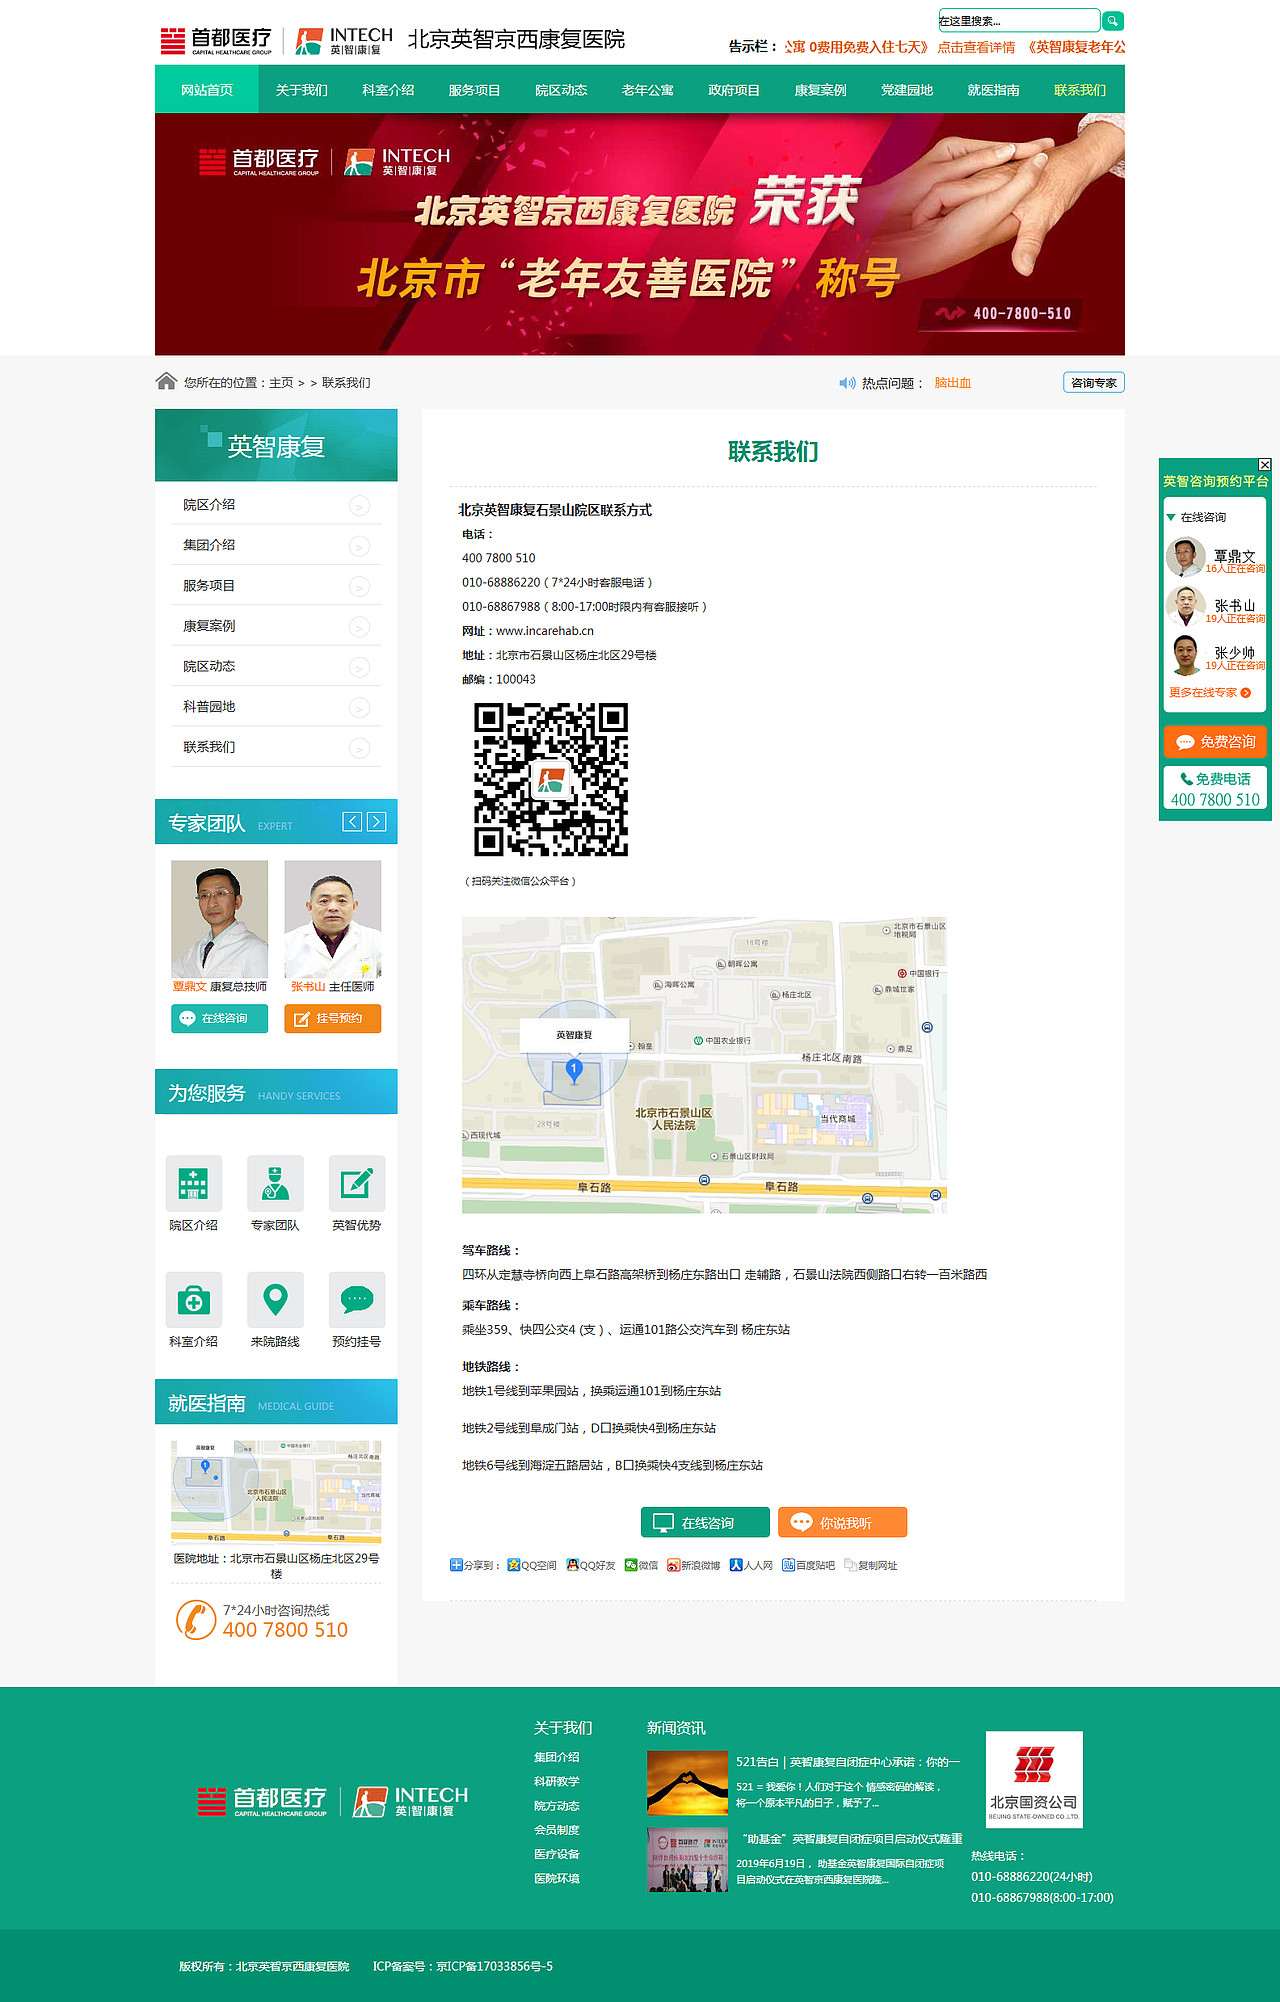This screenshot has height=2002, width=1280.
Task: Click the hot-topic speaker icon
Action: coord(847,383)
